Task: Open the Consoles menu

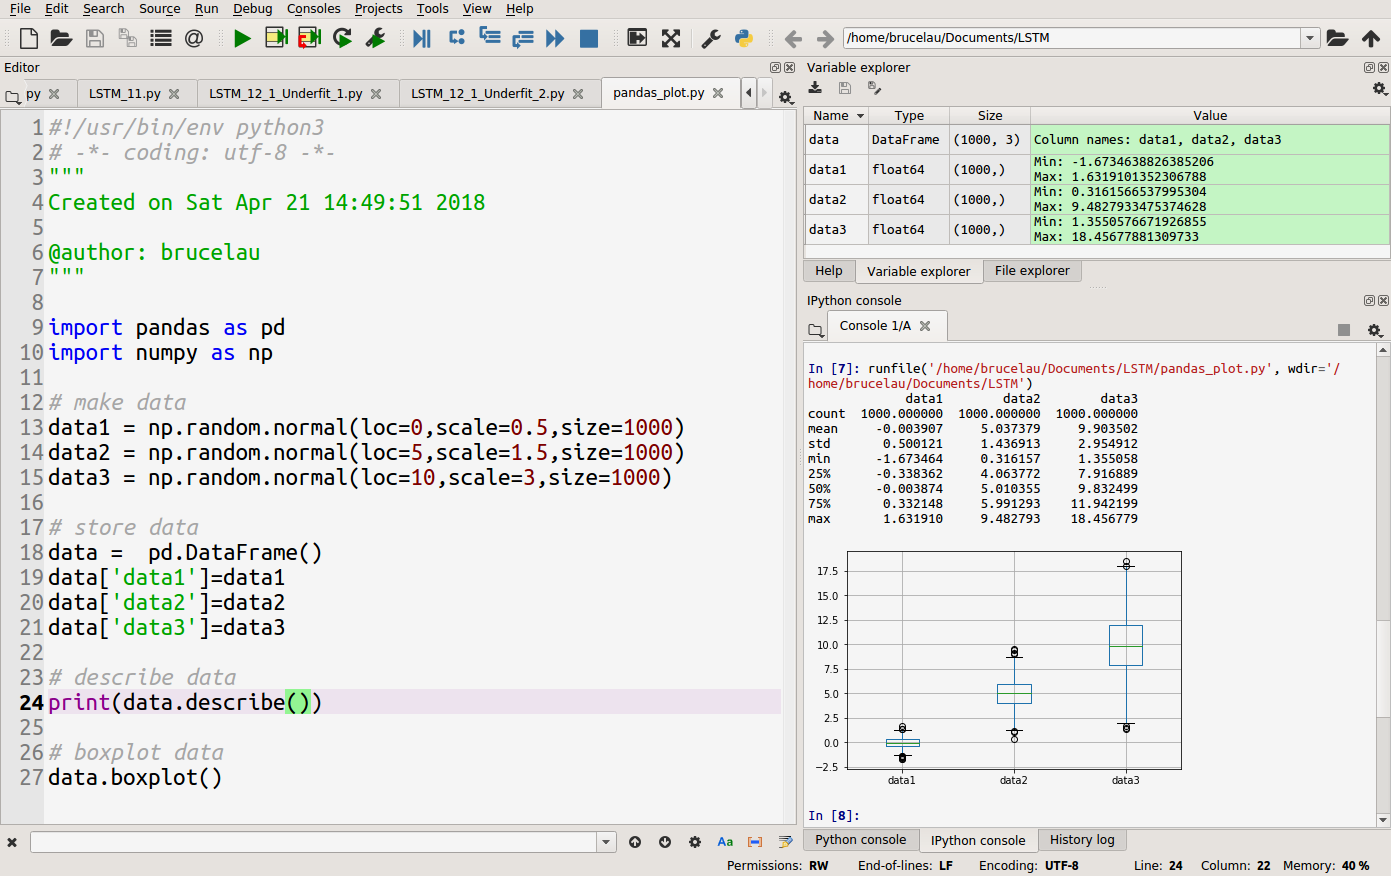Action: (x=313, y=9)
